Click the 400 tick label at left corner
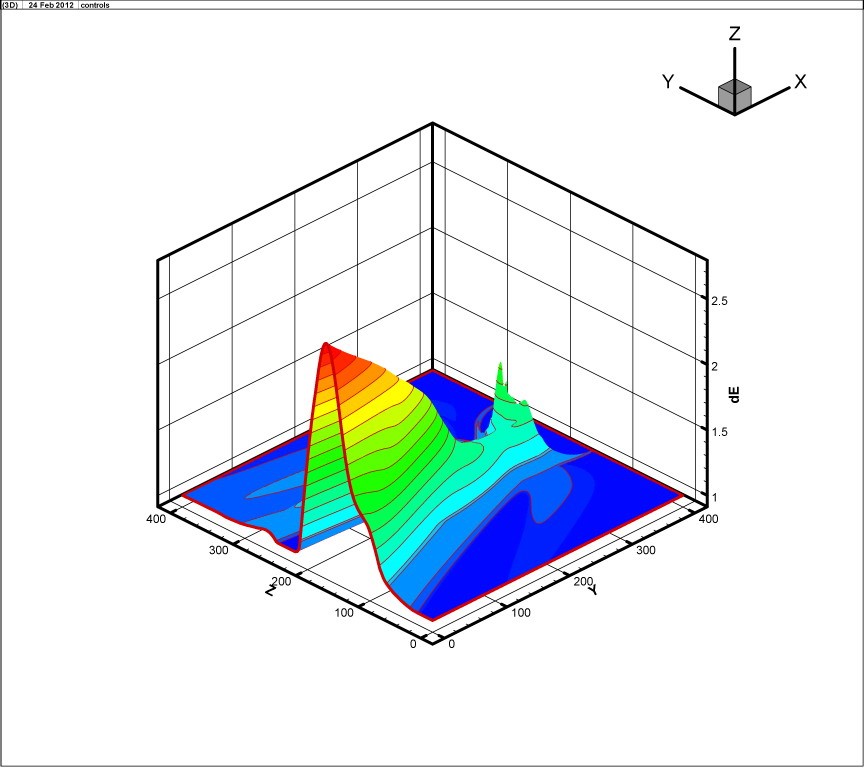Screen dimensions: 864x768 click(155, 520)
